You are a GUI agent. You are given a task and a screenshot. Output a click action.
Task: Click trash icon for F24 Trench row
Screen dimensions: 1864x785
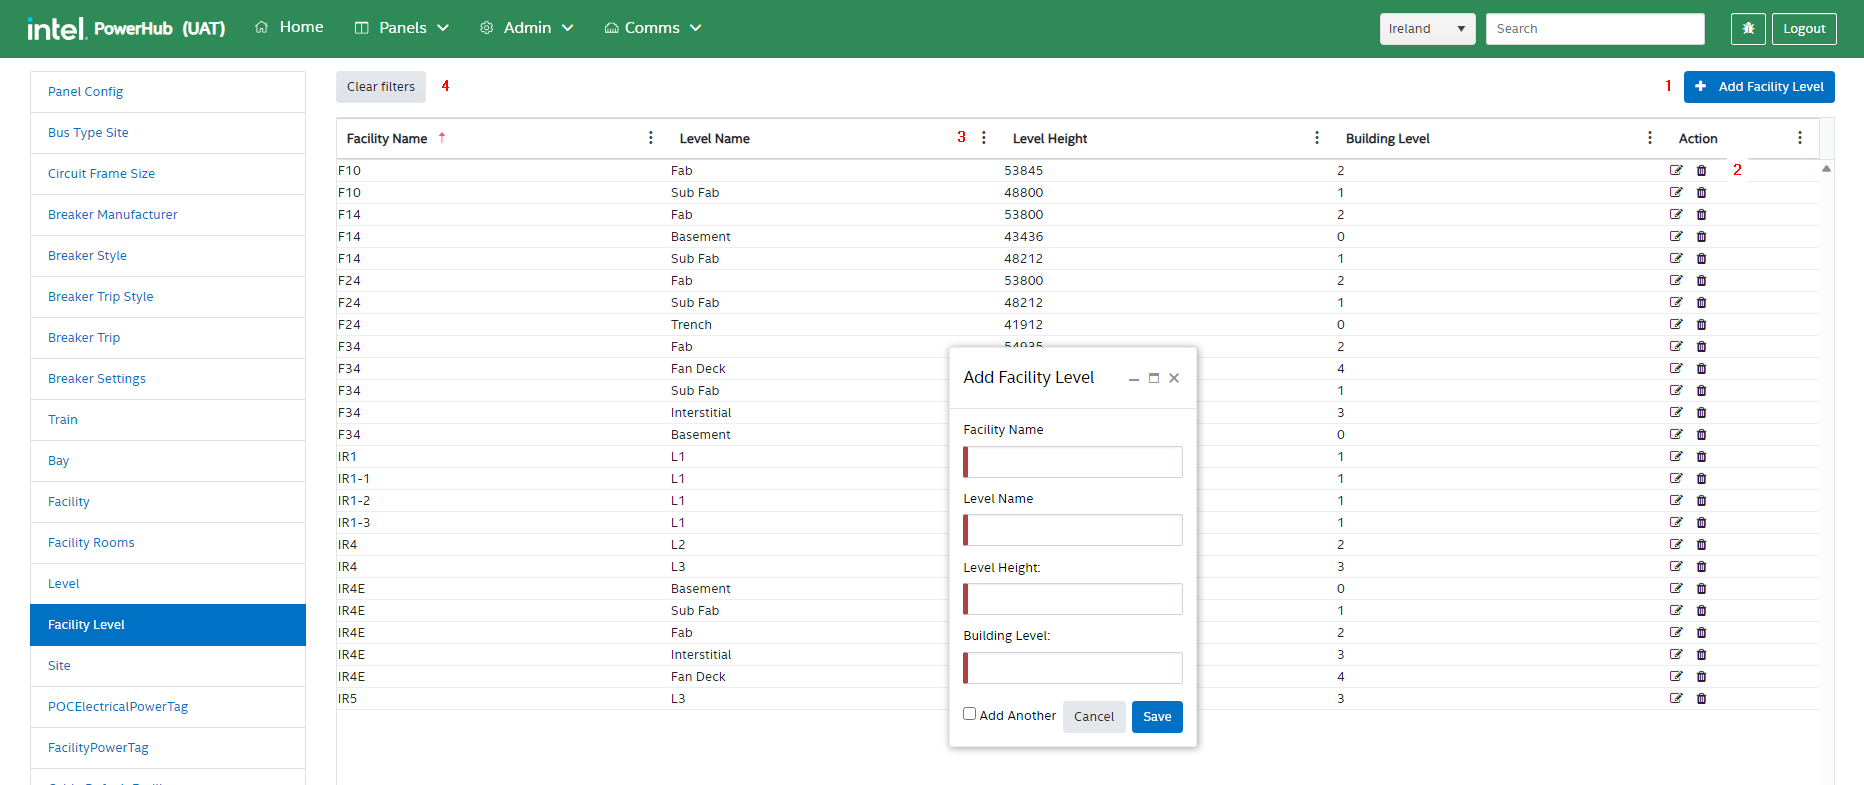pyautogui.click(x=1701, y=325)
